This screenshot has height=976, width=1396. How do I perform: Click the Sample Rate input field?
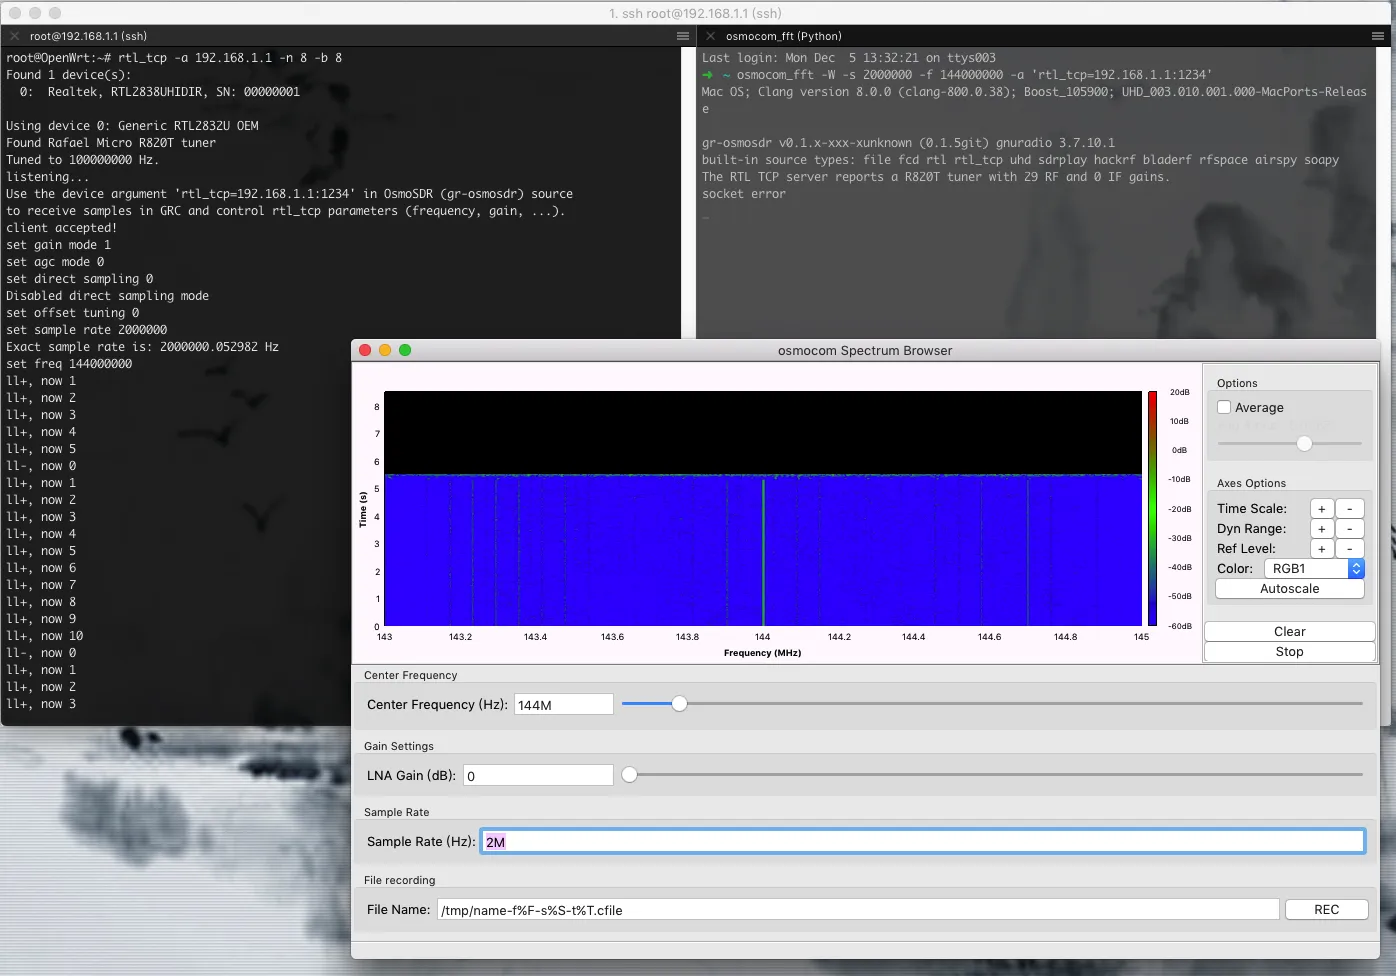(x=923, y=842)
